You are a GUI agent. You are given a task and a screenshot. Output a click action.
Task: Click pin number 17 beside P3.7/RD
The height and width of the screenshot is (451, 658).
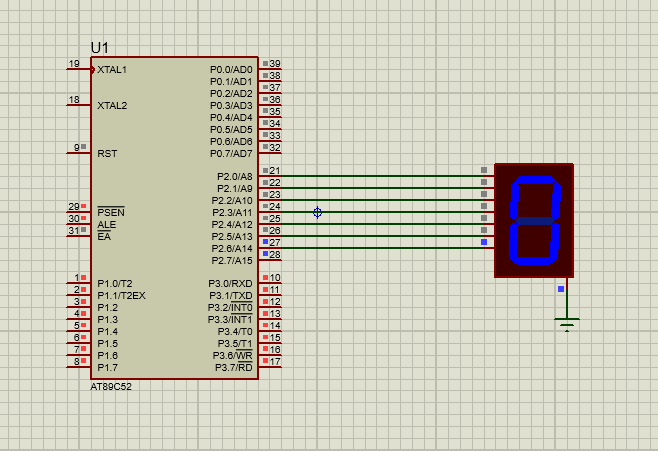coord(275,362)
